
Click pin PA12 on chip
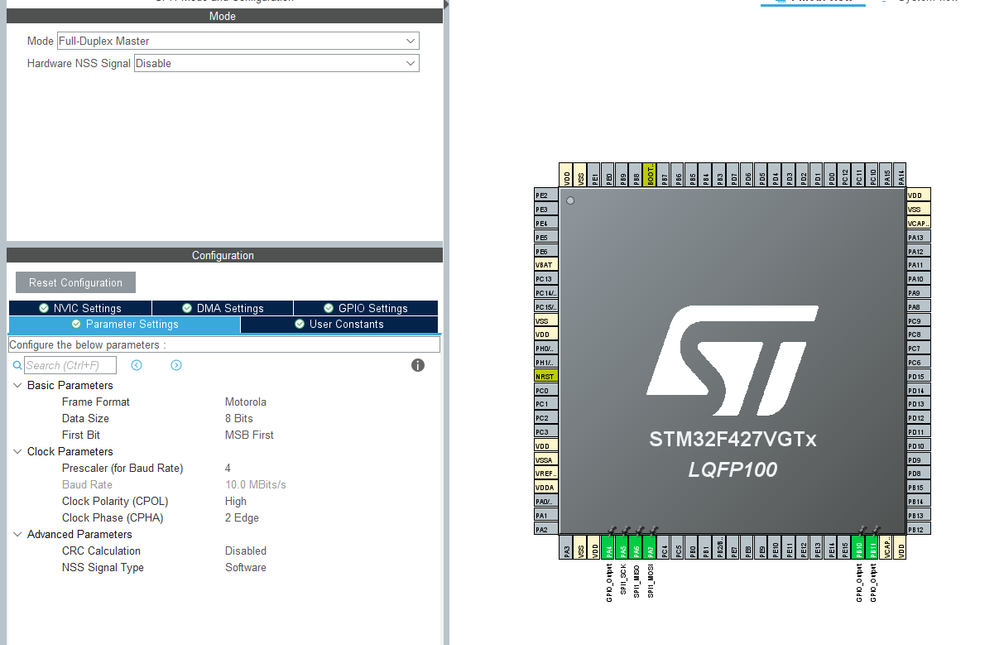(919, 251)
